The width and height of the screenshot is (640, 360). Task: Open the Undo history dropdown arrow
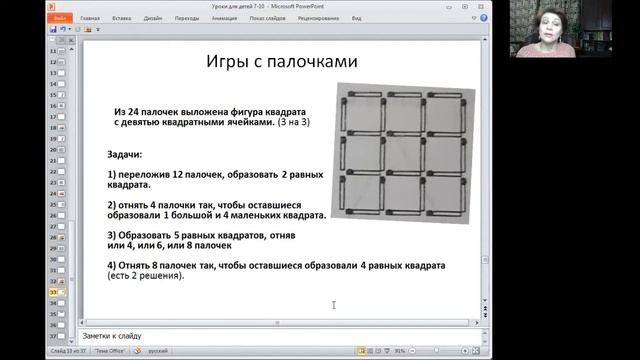pos(69,29)
